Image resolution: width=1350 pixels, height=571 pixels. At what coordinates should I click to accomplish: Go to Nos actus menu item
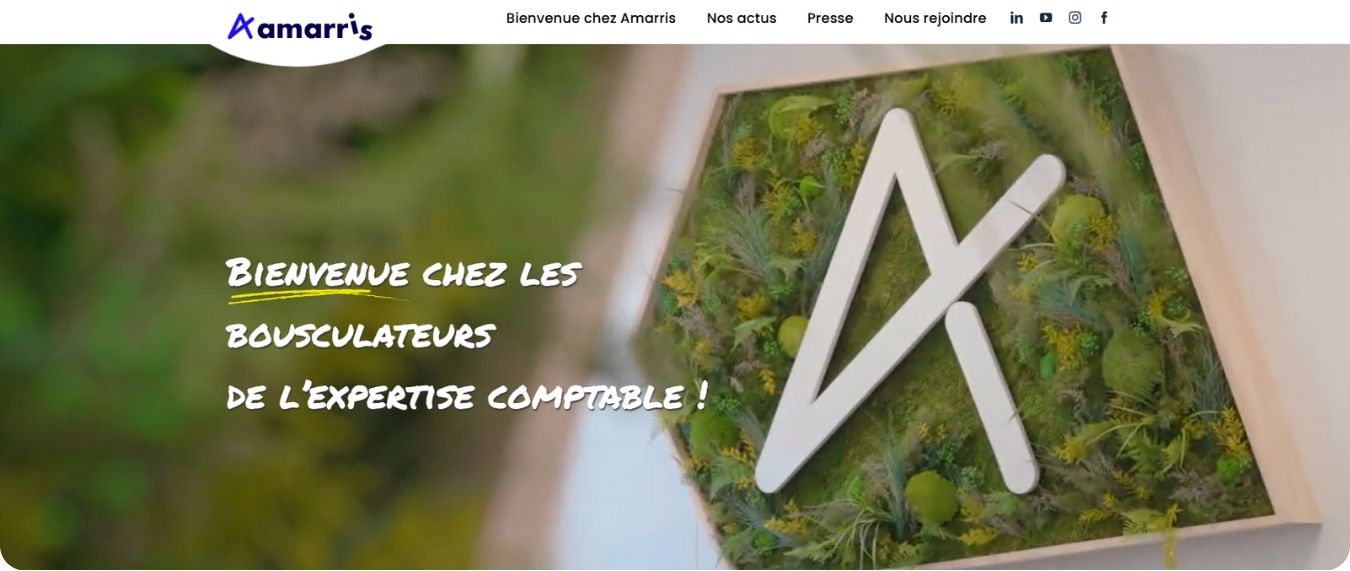pos(741,18)
